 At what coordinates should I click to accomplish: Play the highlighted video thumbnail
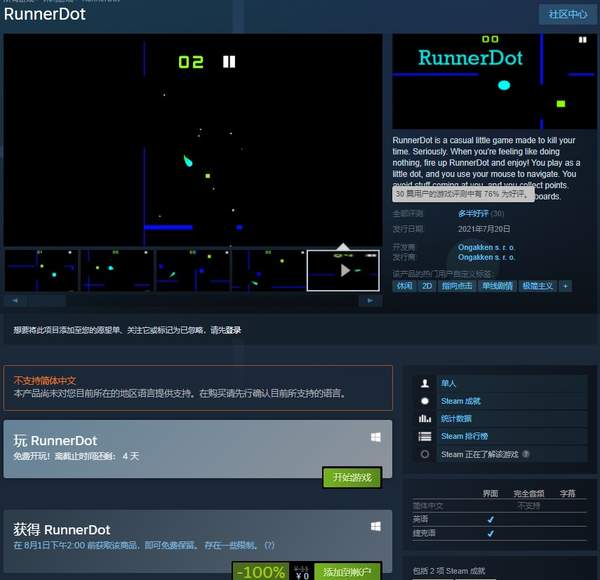(x=344, y=270)
